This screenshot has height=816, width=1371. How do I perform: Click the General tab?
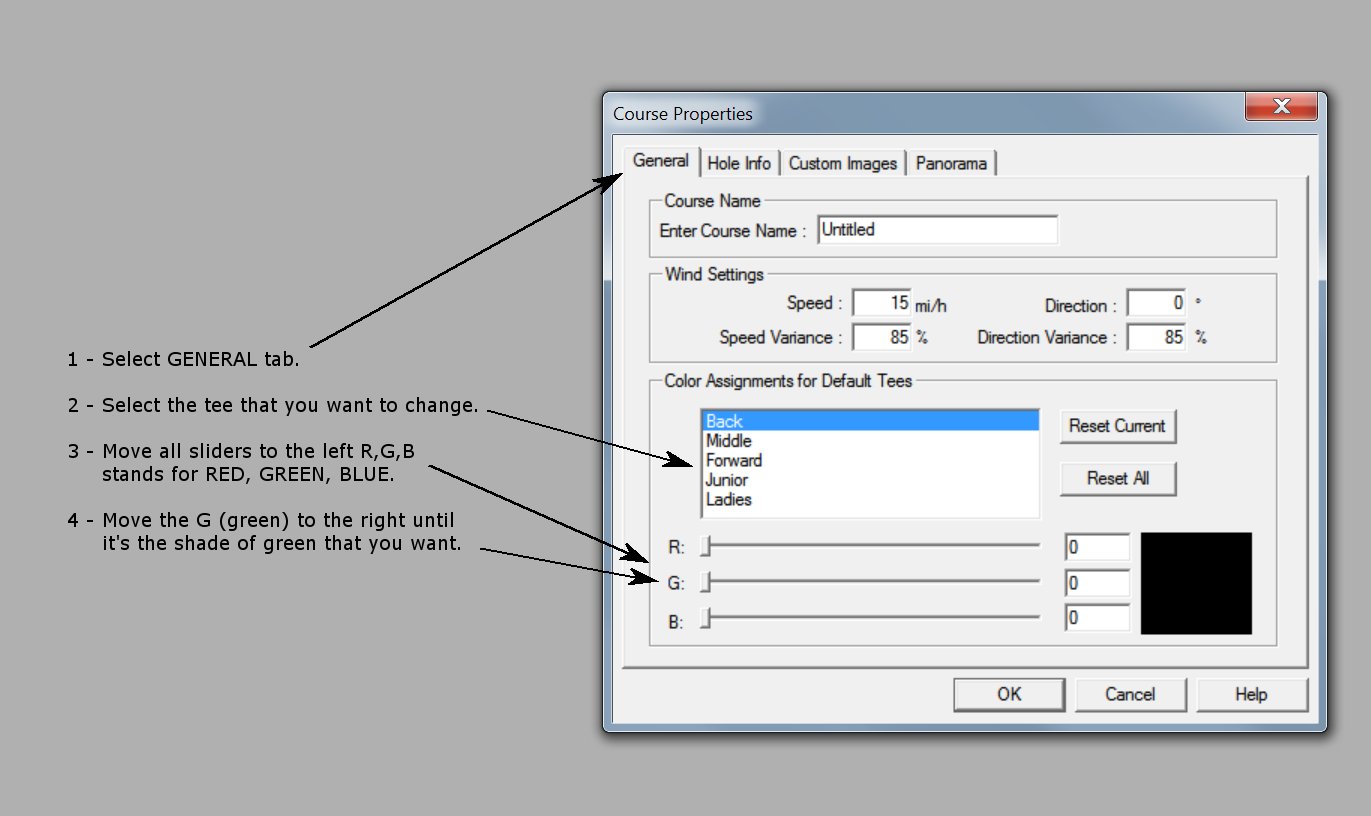661,161
